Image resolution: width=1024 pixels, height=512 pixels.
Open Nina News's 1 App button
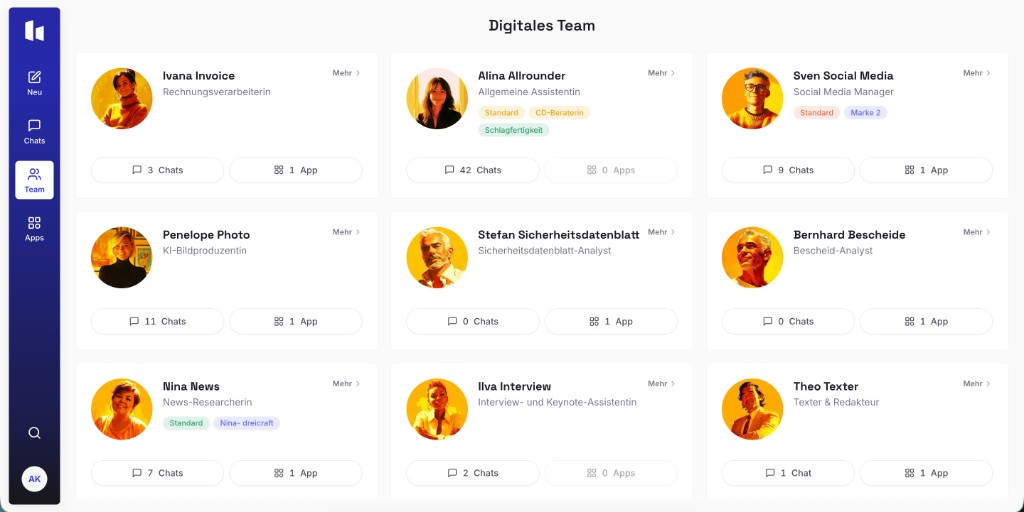pyautogui.click(x=296, y=473)
